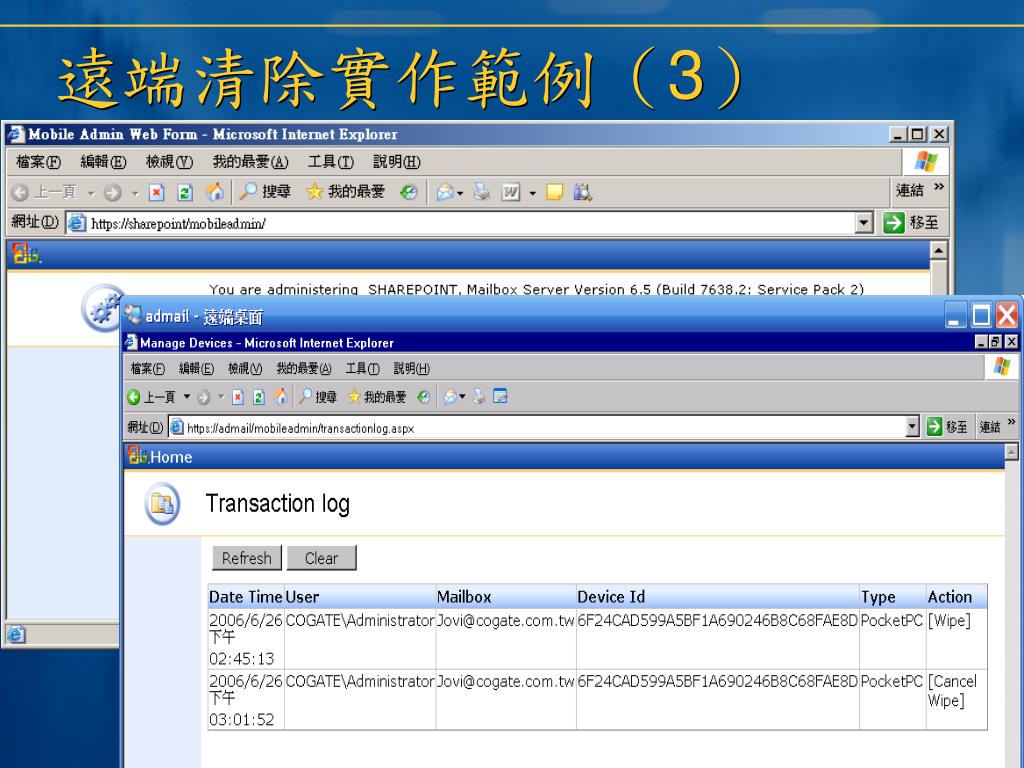Click Forward arrow in Manage Devices window toolbar
The image size is (1024, 768).
tap(203, 397)
